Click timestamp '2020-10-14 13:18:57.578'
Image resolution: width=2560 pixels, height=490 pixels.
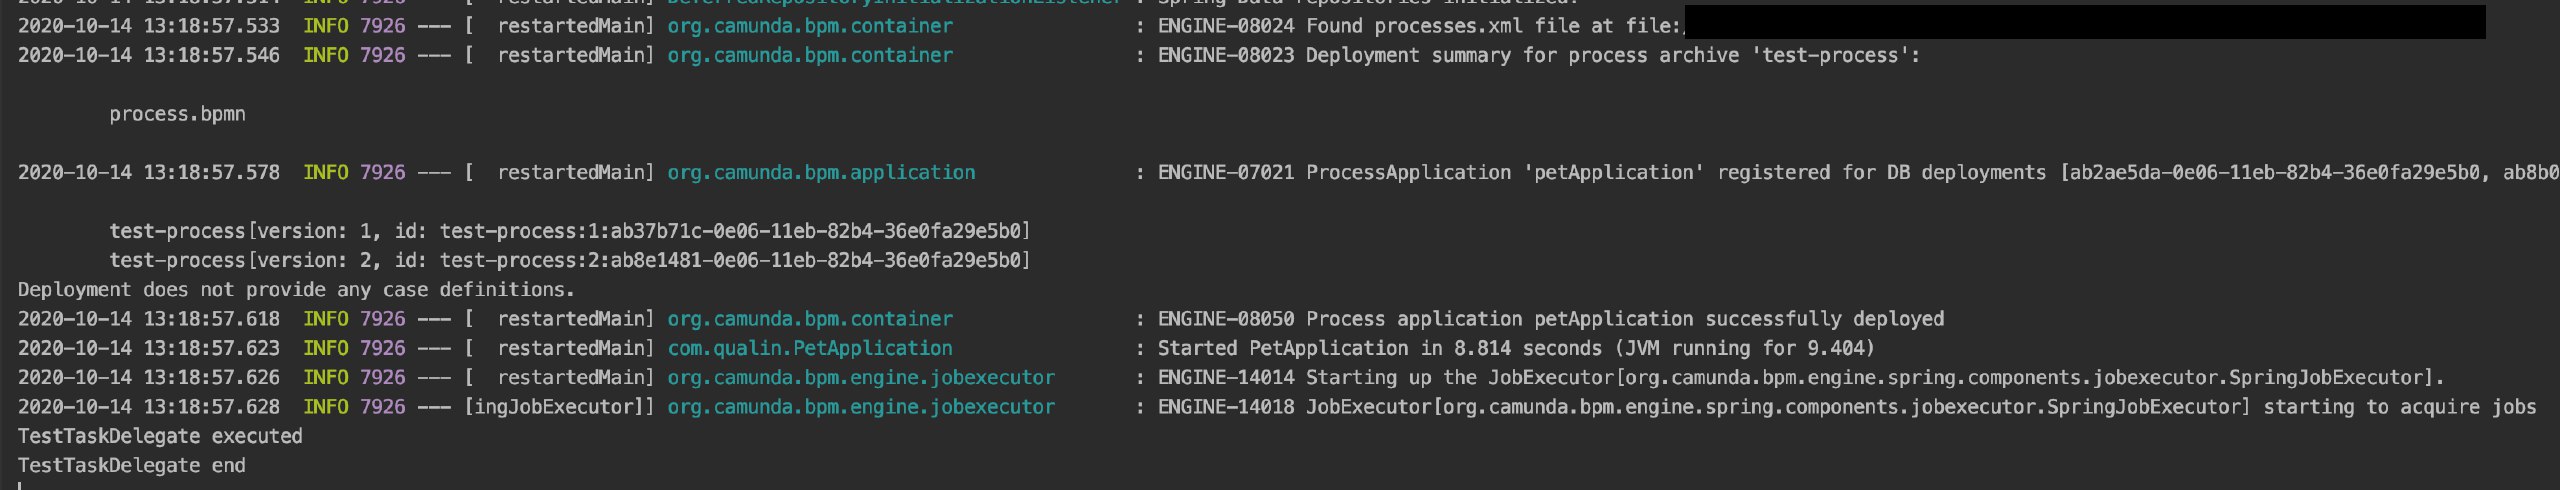coord(149,172)
